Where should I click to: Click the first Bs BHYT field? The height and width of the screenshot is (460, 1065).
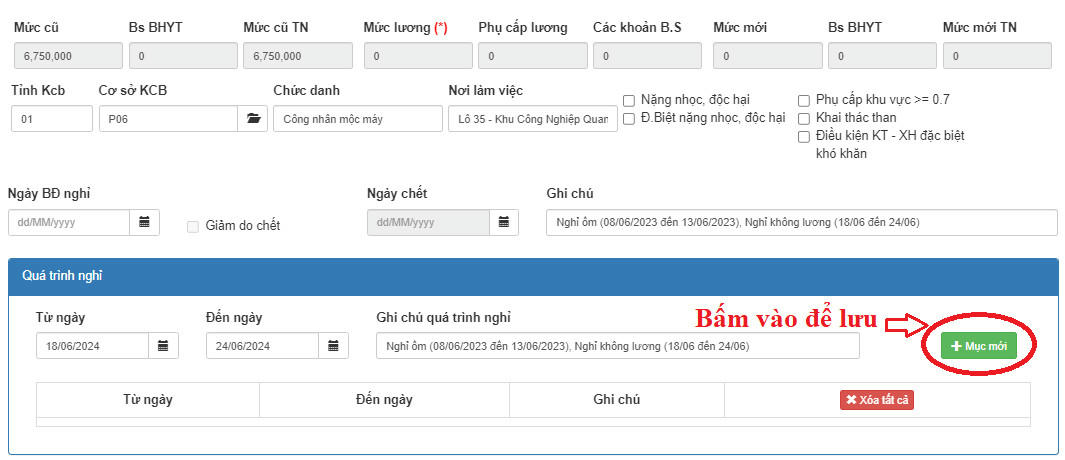tap(183, 56)
